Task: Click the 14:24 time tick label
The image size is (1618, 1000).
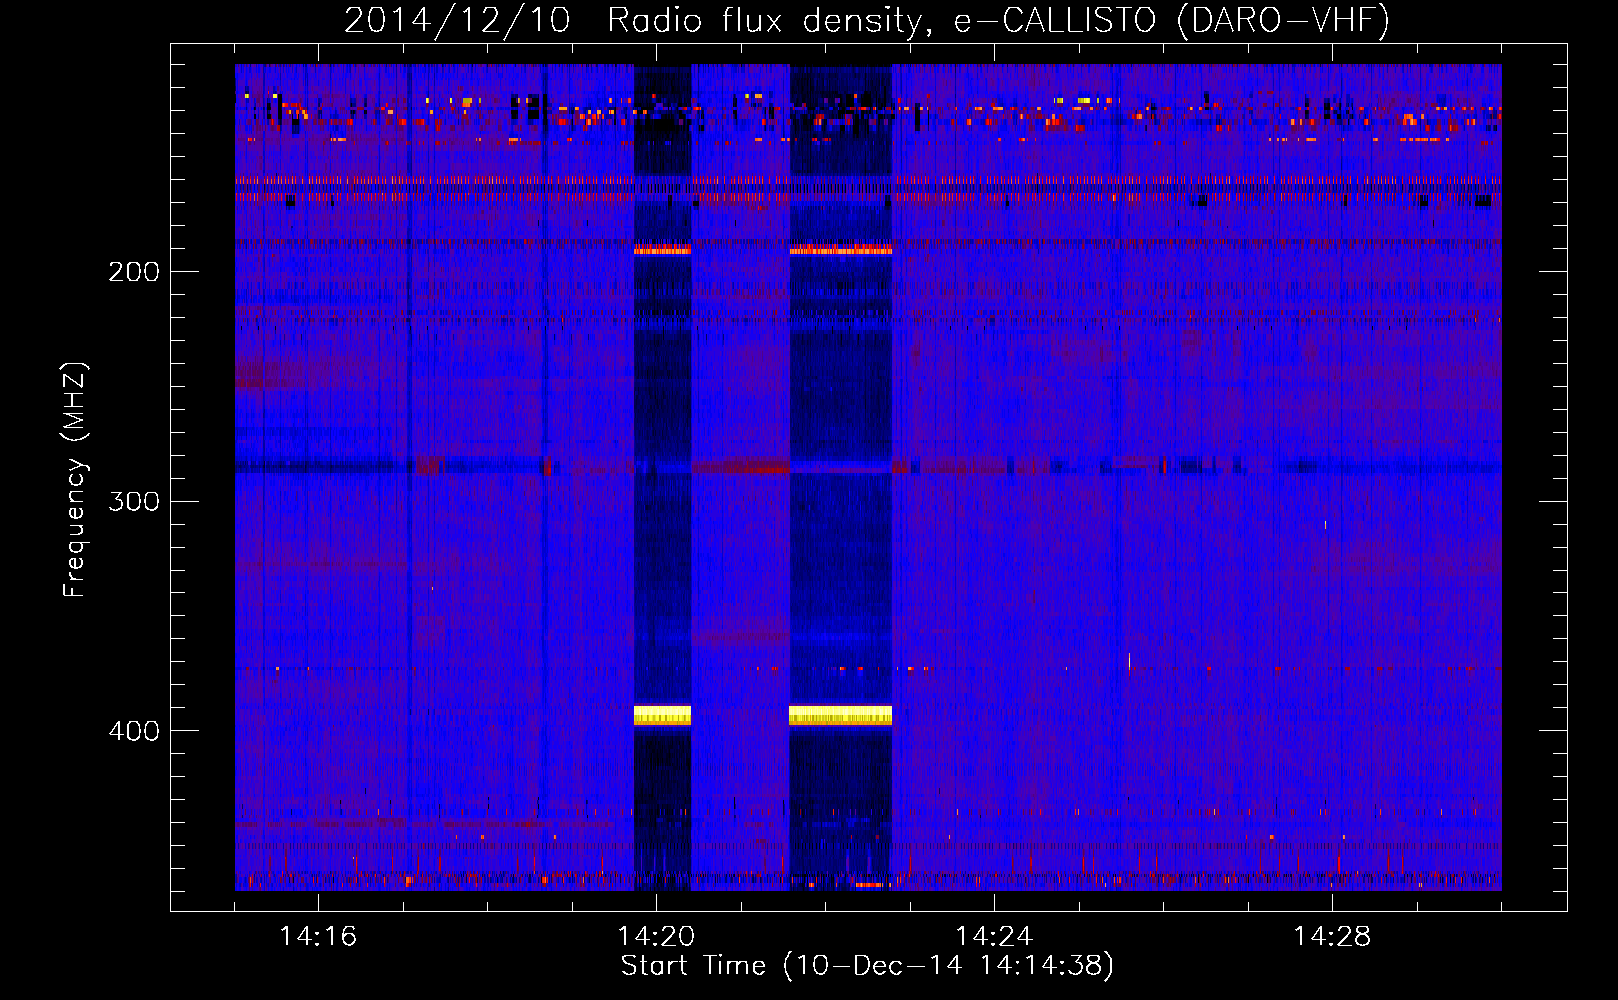Action: pyautogui.click(x=994, y=937)
